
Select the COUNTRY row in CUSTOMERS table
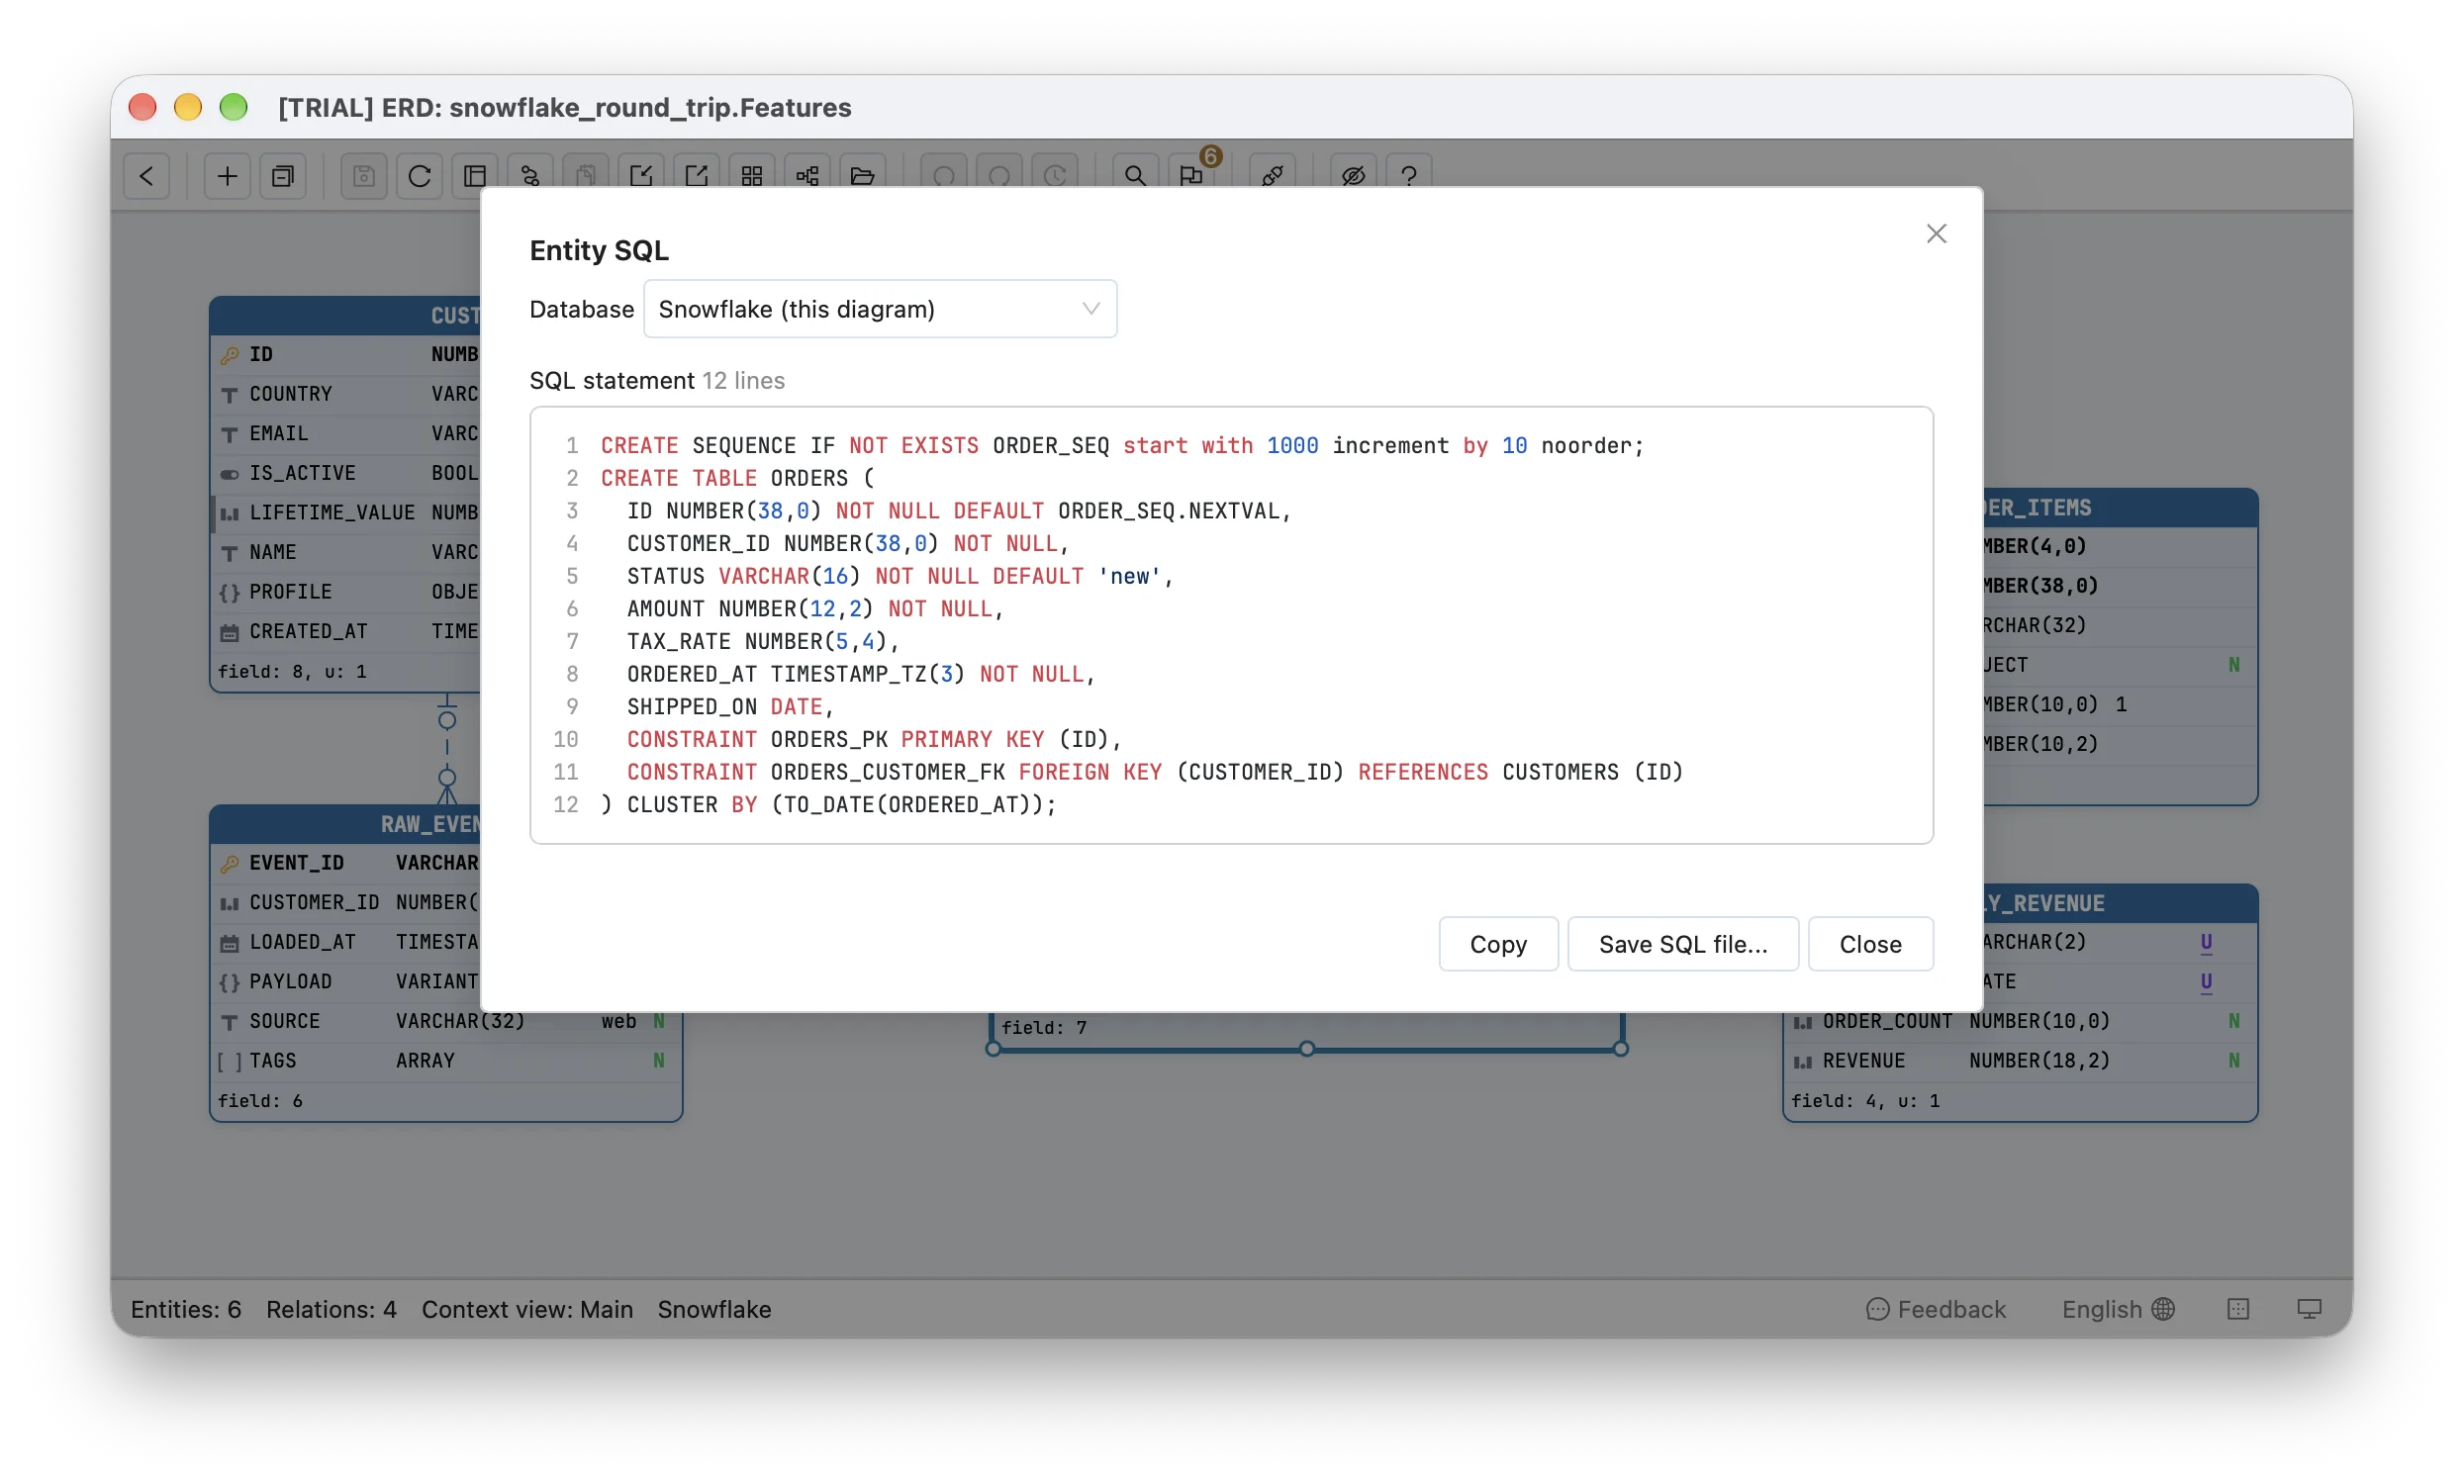point(346,394)
